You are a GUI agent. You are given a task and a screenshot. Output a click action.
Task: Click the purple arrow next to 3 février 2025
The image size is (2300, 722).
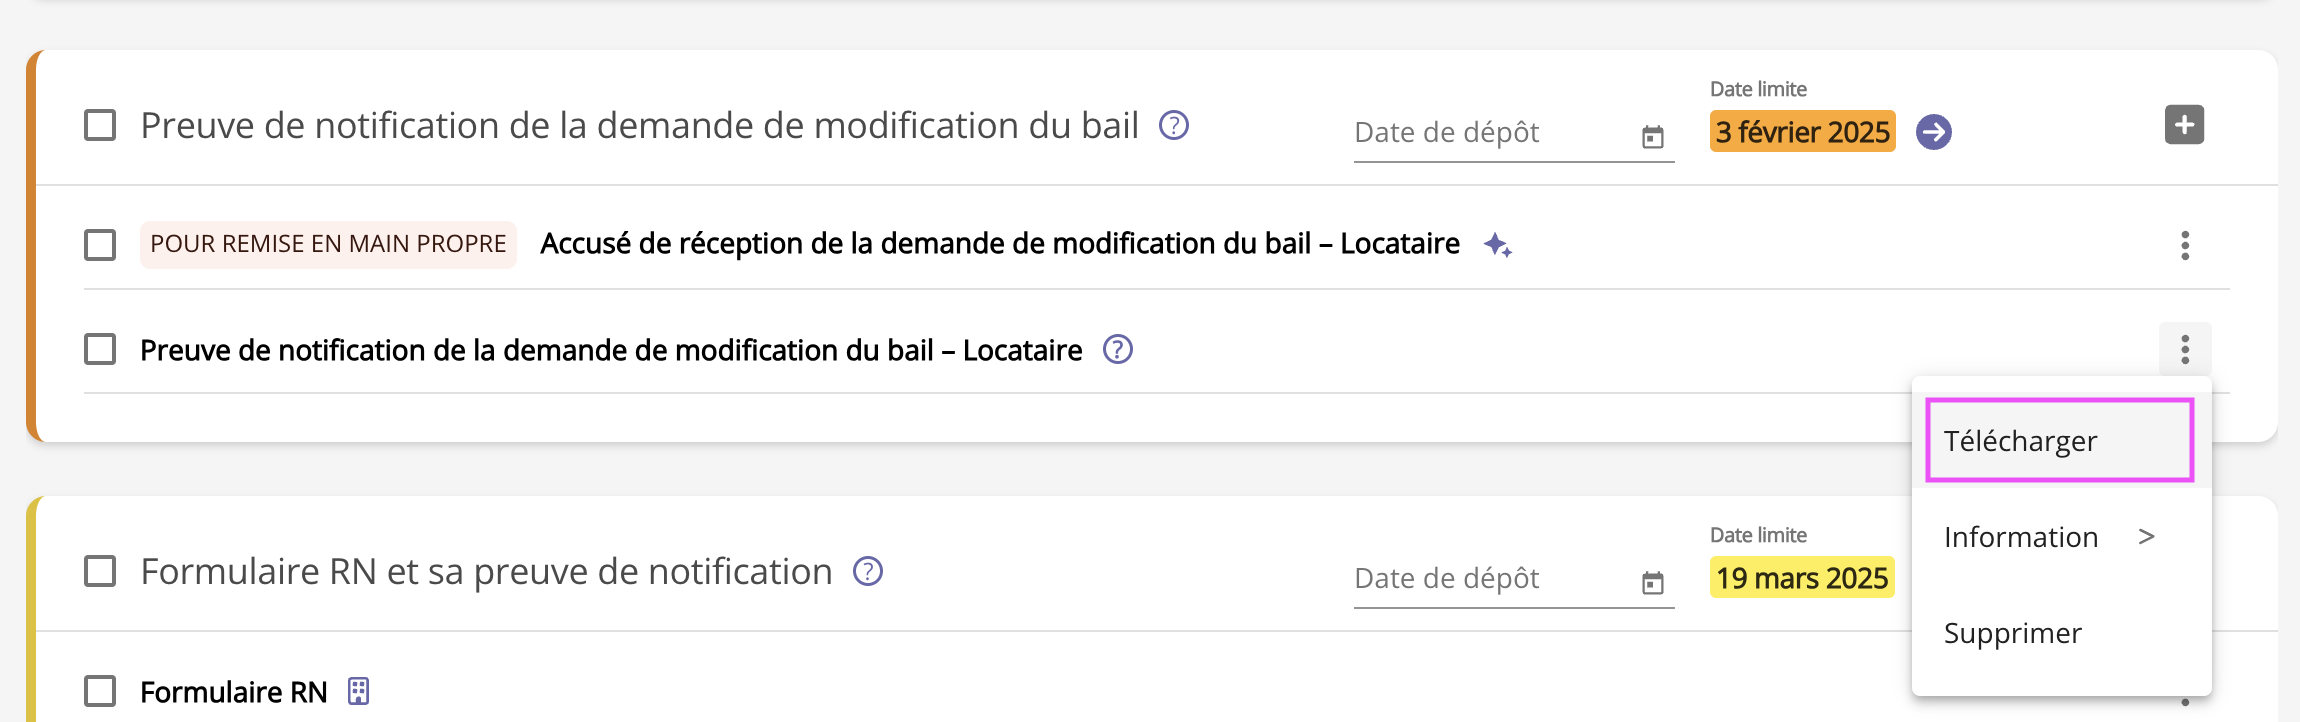(1933, 132)
